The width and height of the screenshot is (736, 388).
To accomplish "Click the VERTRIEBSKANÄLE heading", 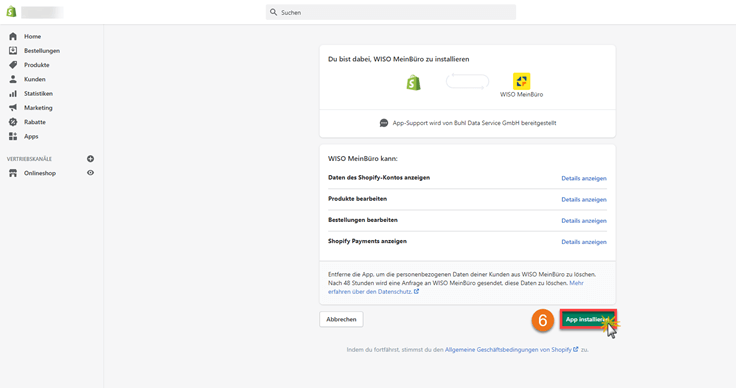I will pyautogui.click(x=29, y=159).
